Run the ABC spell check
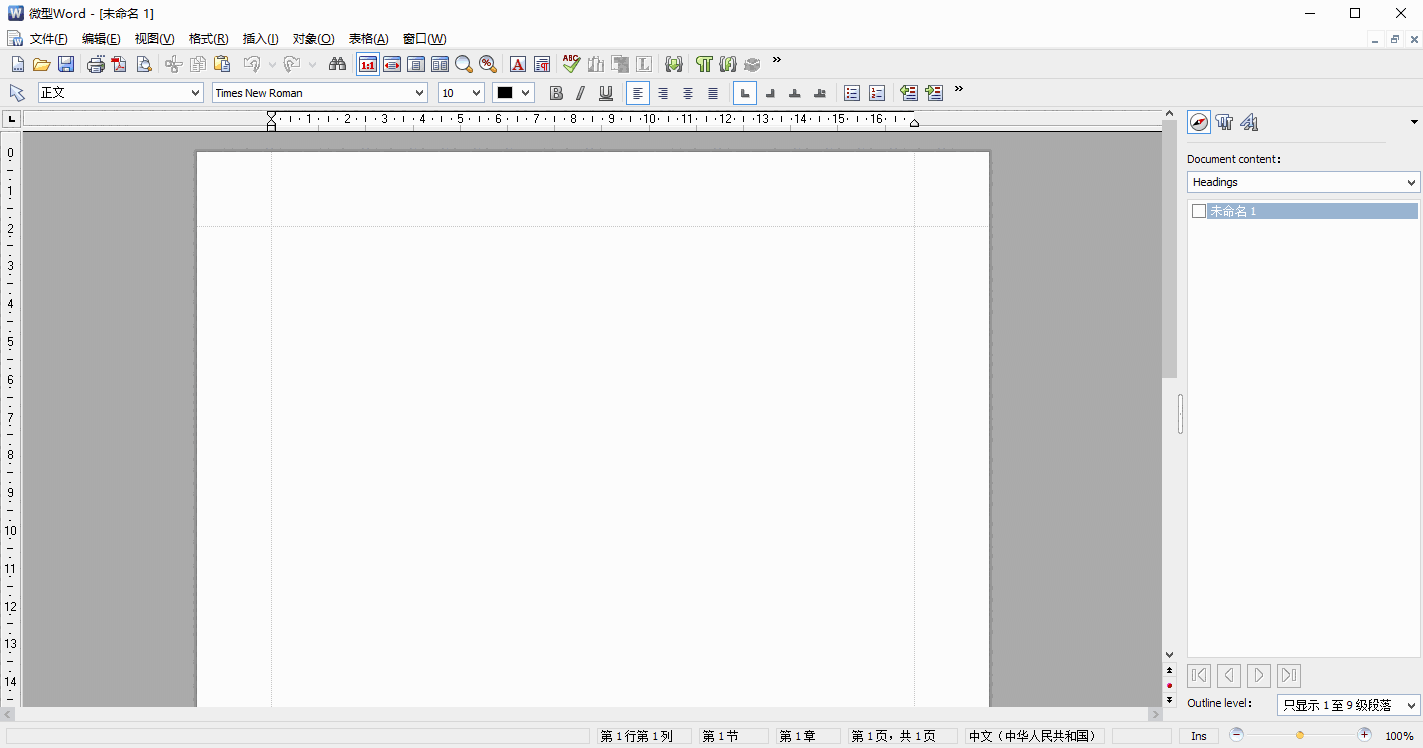1423x748 pixels. coord(571,64)
